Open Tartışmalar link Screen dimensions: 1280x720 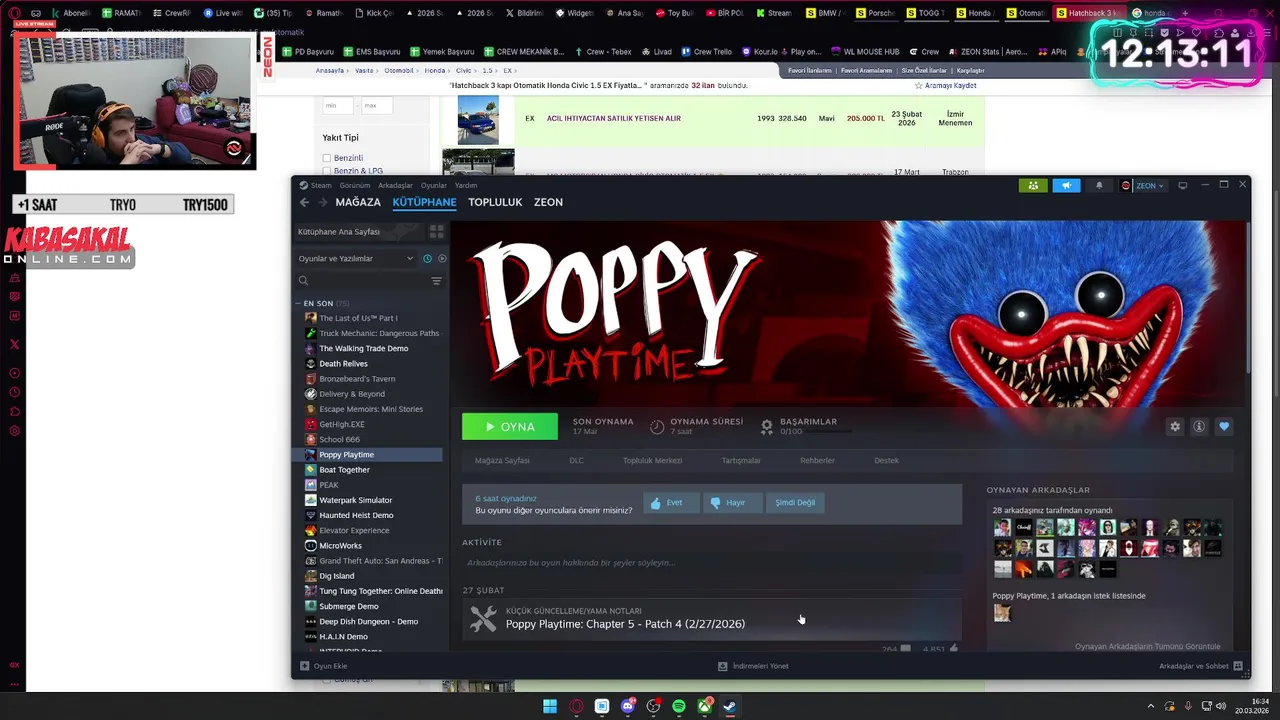point(741,461)
